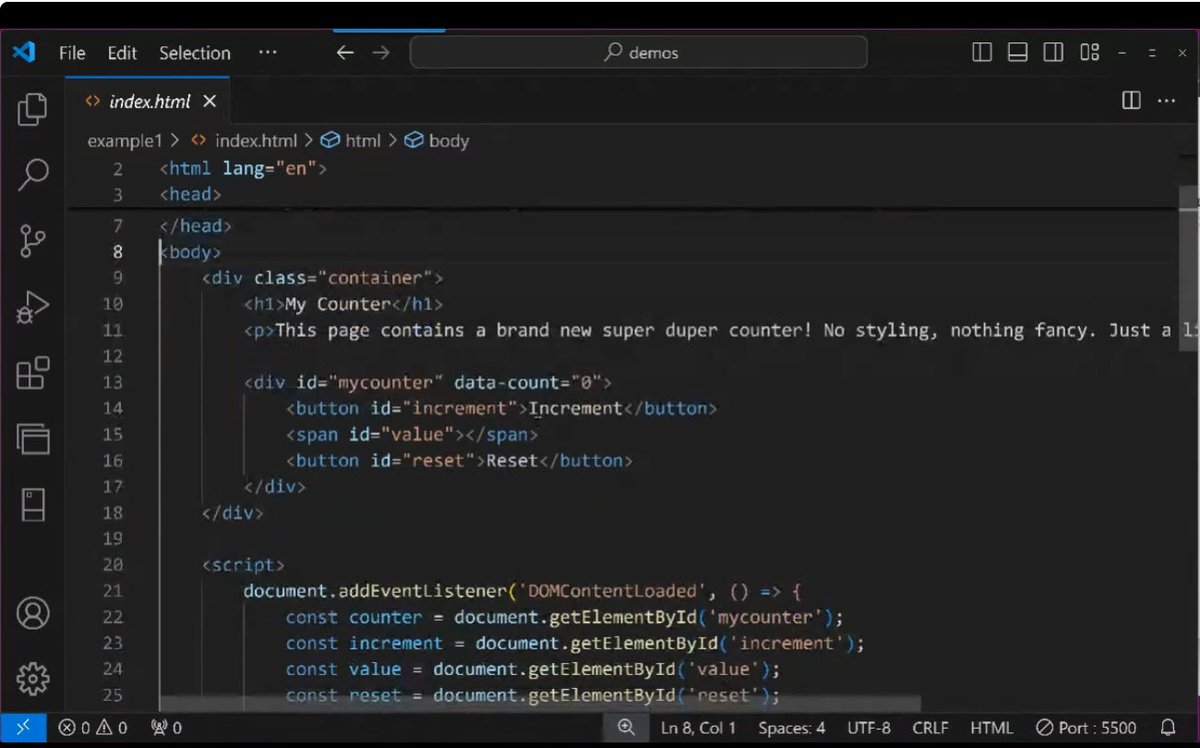The height and width of the screenshot is (748, 1200).
Task: Click the "My Counter" heading text
Action: point(337,304)
